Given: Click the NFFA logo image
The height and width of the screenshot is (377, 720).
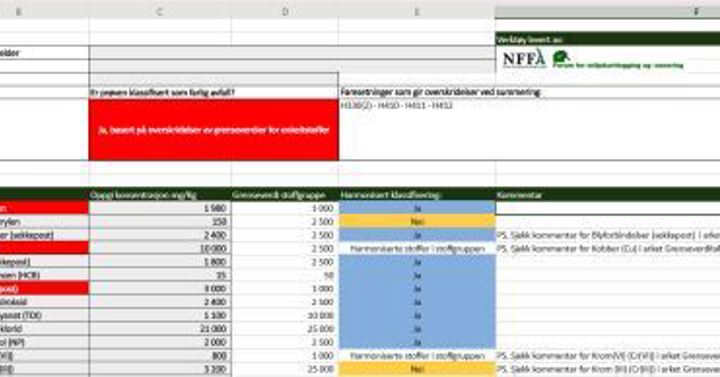Looking at the screenshot, I should (524, 59).
